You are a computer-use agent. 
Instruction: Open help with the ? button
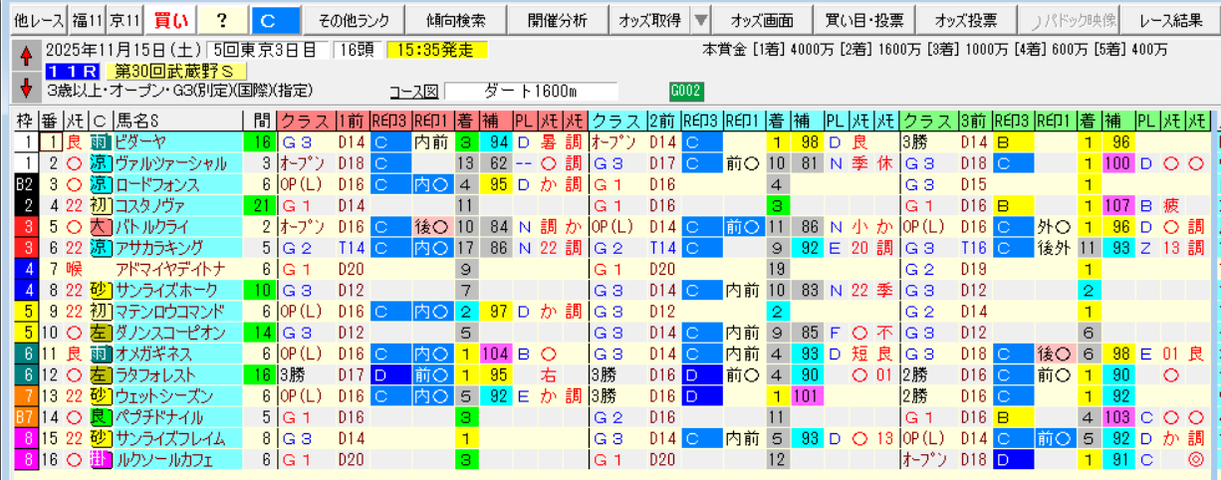221,20
